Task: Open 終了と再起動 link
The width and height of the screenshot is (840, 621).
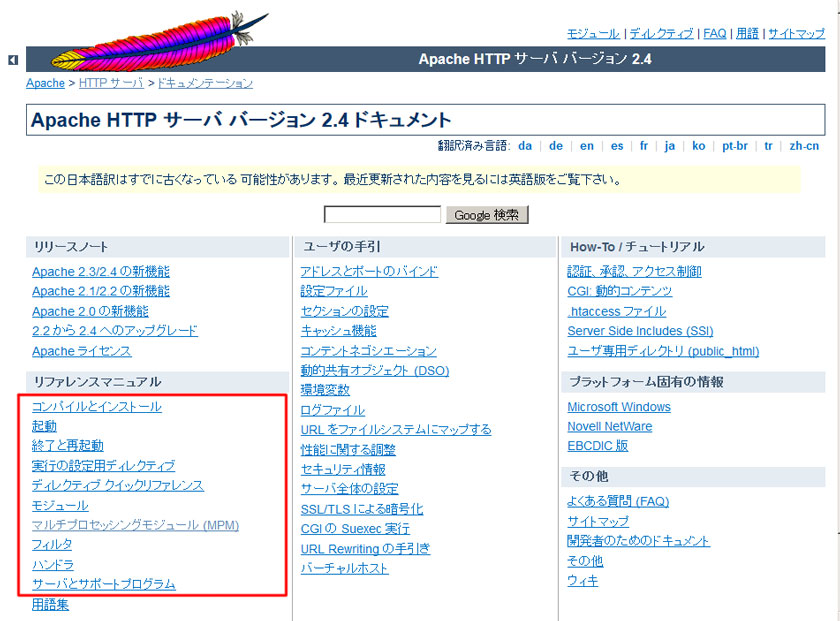Action: [x=68, y=446]
